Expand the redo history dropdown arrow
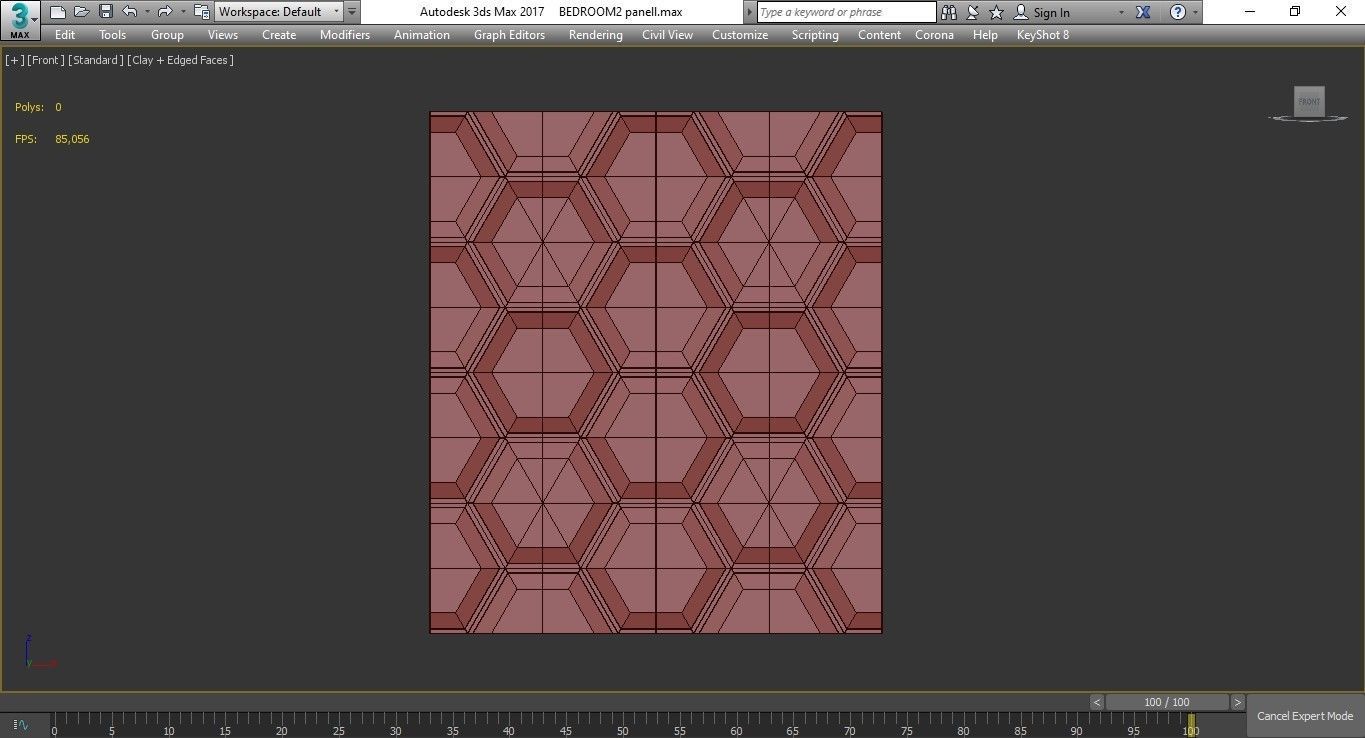Image resolution: width=1365 pixels, height=738 pixels. click(x=183, y=12)
